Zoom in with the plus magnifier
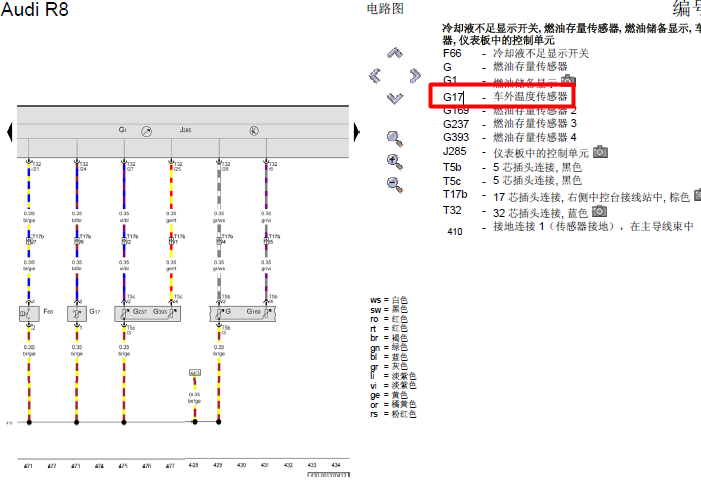Image resolution: width=701 pixels, height=501 pixels. pyautogui.click(x=395, y=162)
